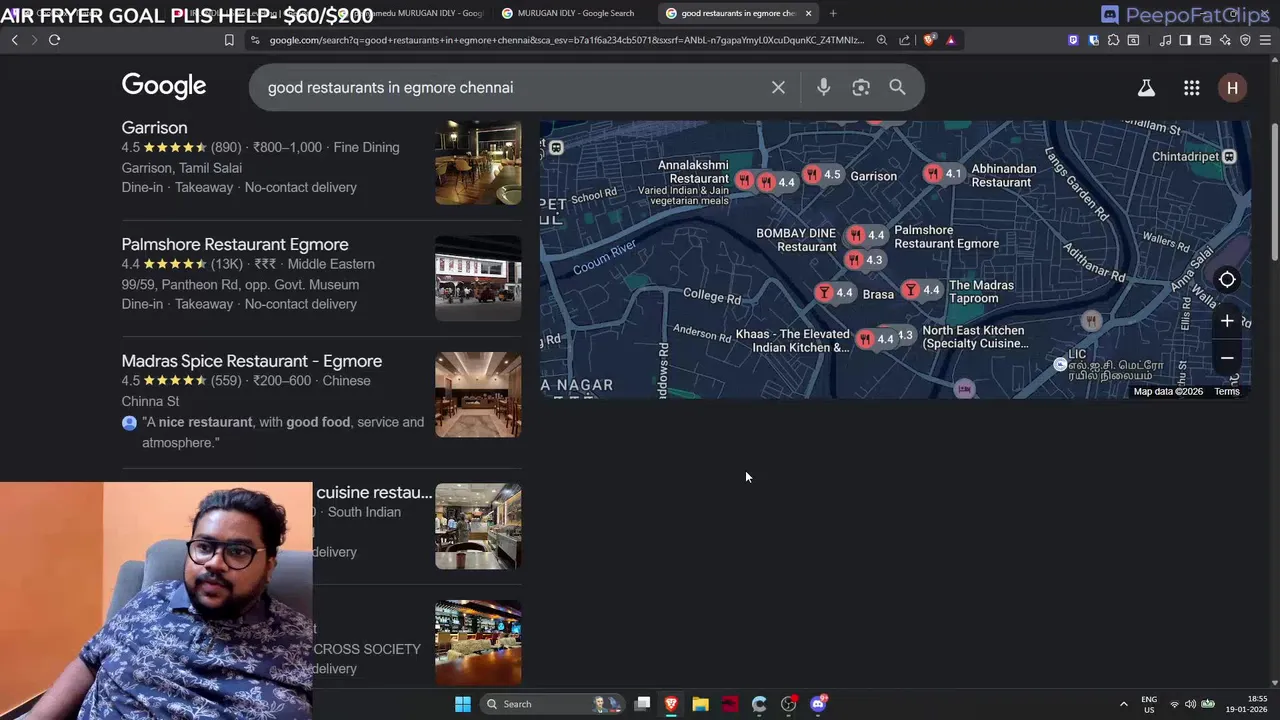
Task: Select Palmshore Restaurant Egmore map pin
Action: pos(866,236)
